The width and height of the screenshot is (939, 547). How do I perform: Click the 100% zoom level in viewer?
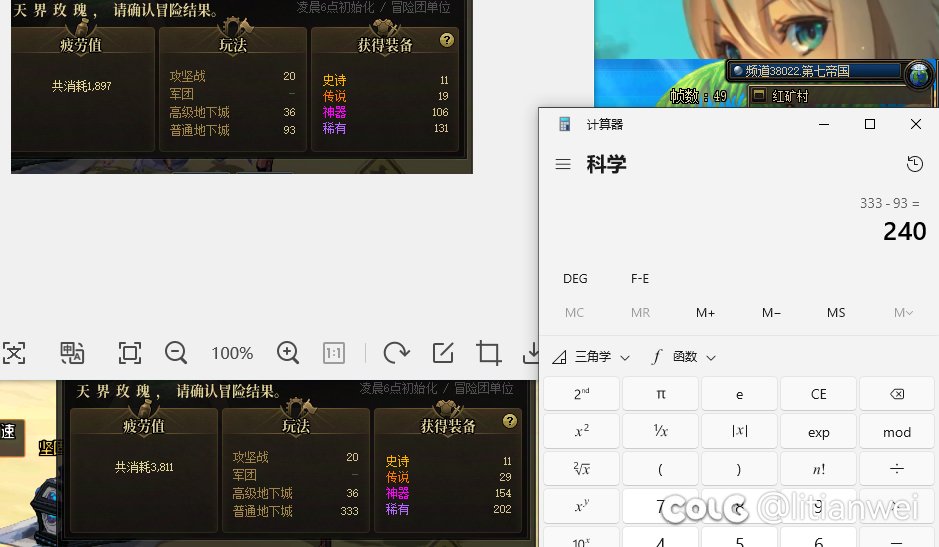pos(232,353)
